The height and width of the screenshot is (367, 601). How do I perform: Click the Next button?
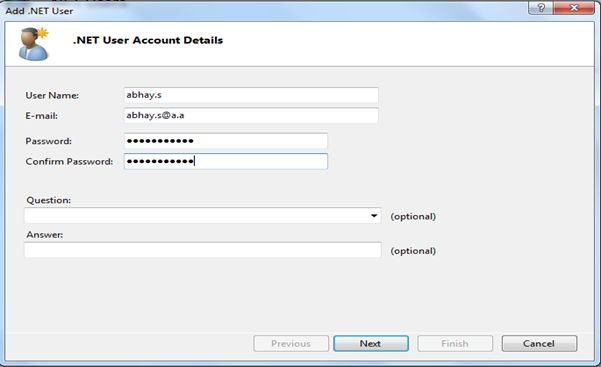371,343
